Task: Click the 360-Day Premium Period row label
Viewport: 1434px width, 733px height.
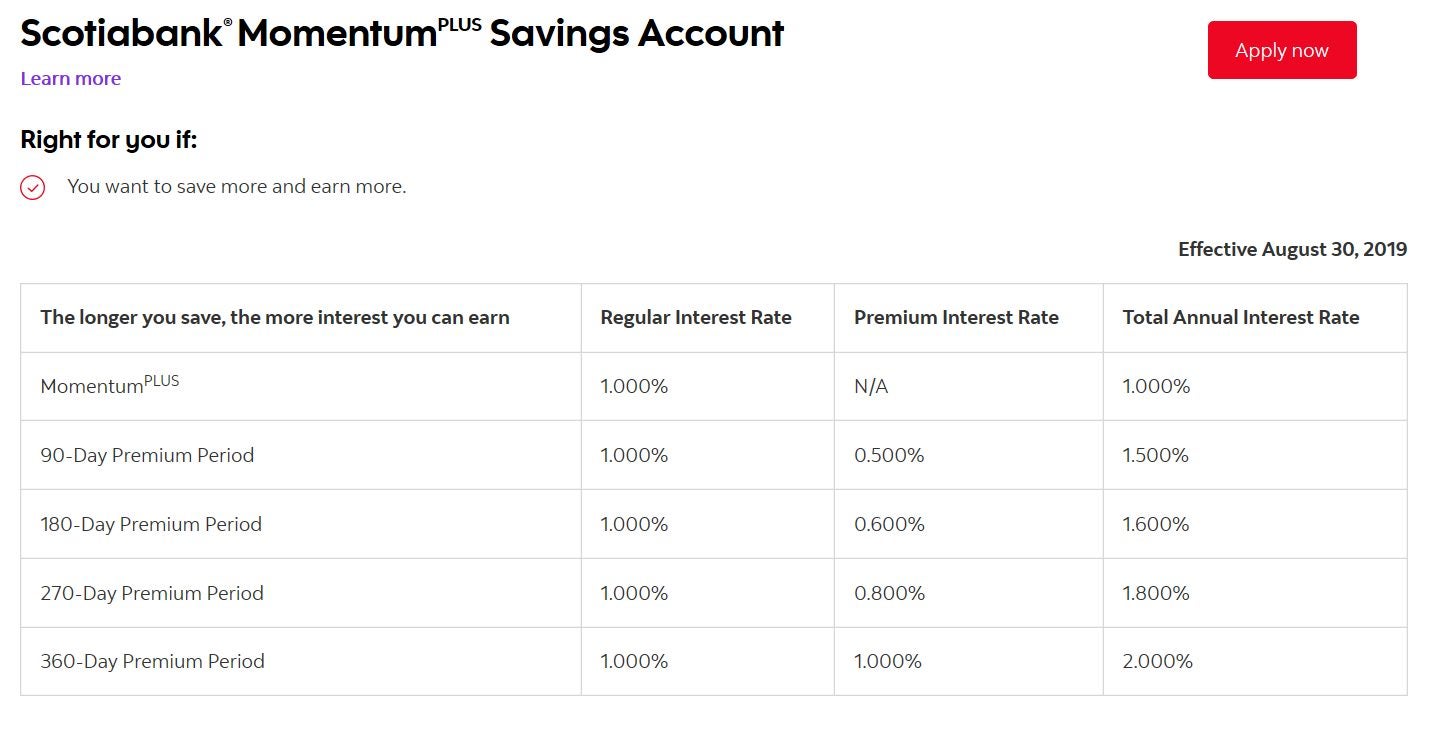Action: click(152, 661)
